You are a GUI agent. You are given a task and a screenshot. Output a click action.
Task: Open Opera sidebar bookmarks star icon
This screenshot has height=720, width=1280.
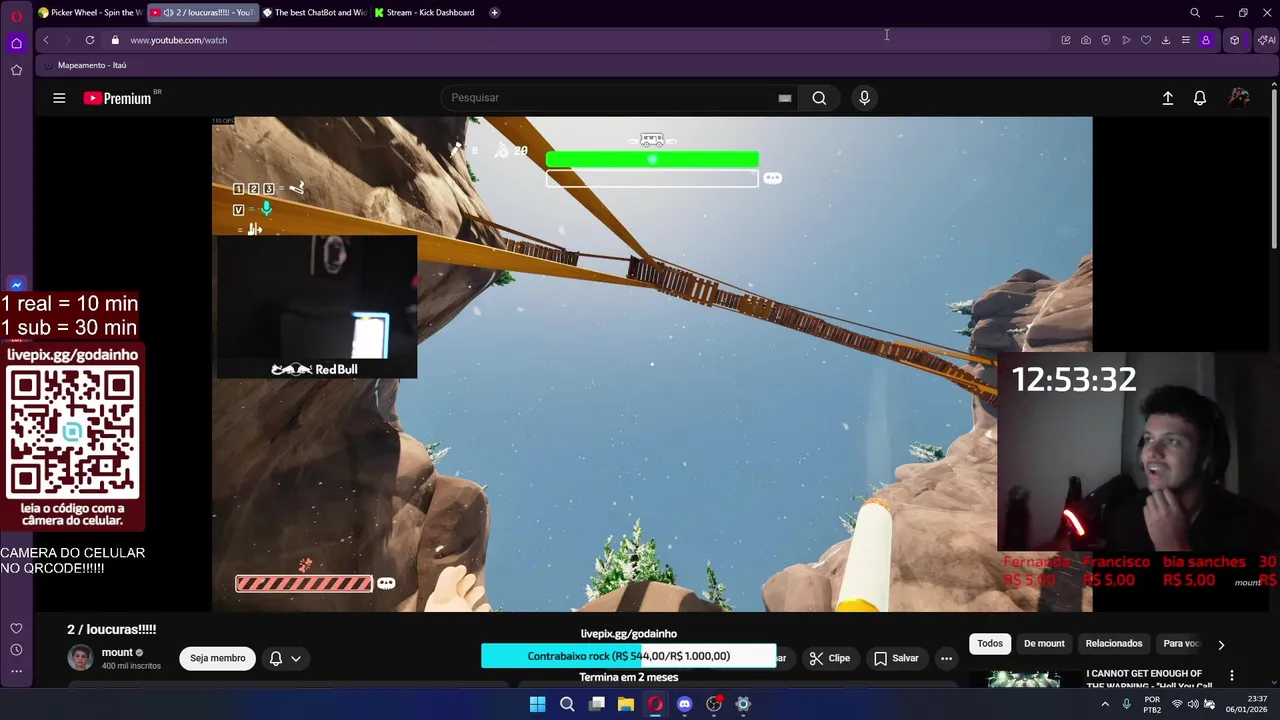(16, 70)
